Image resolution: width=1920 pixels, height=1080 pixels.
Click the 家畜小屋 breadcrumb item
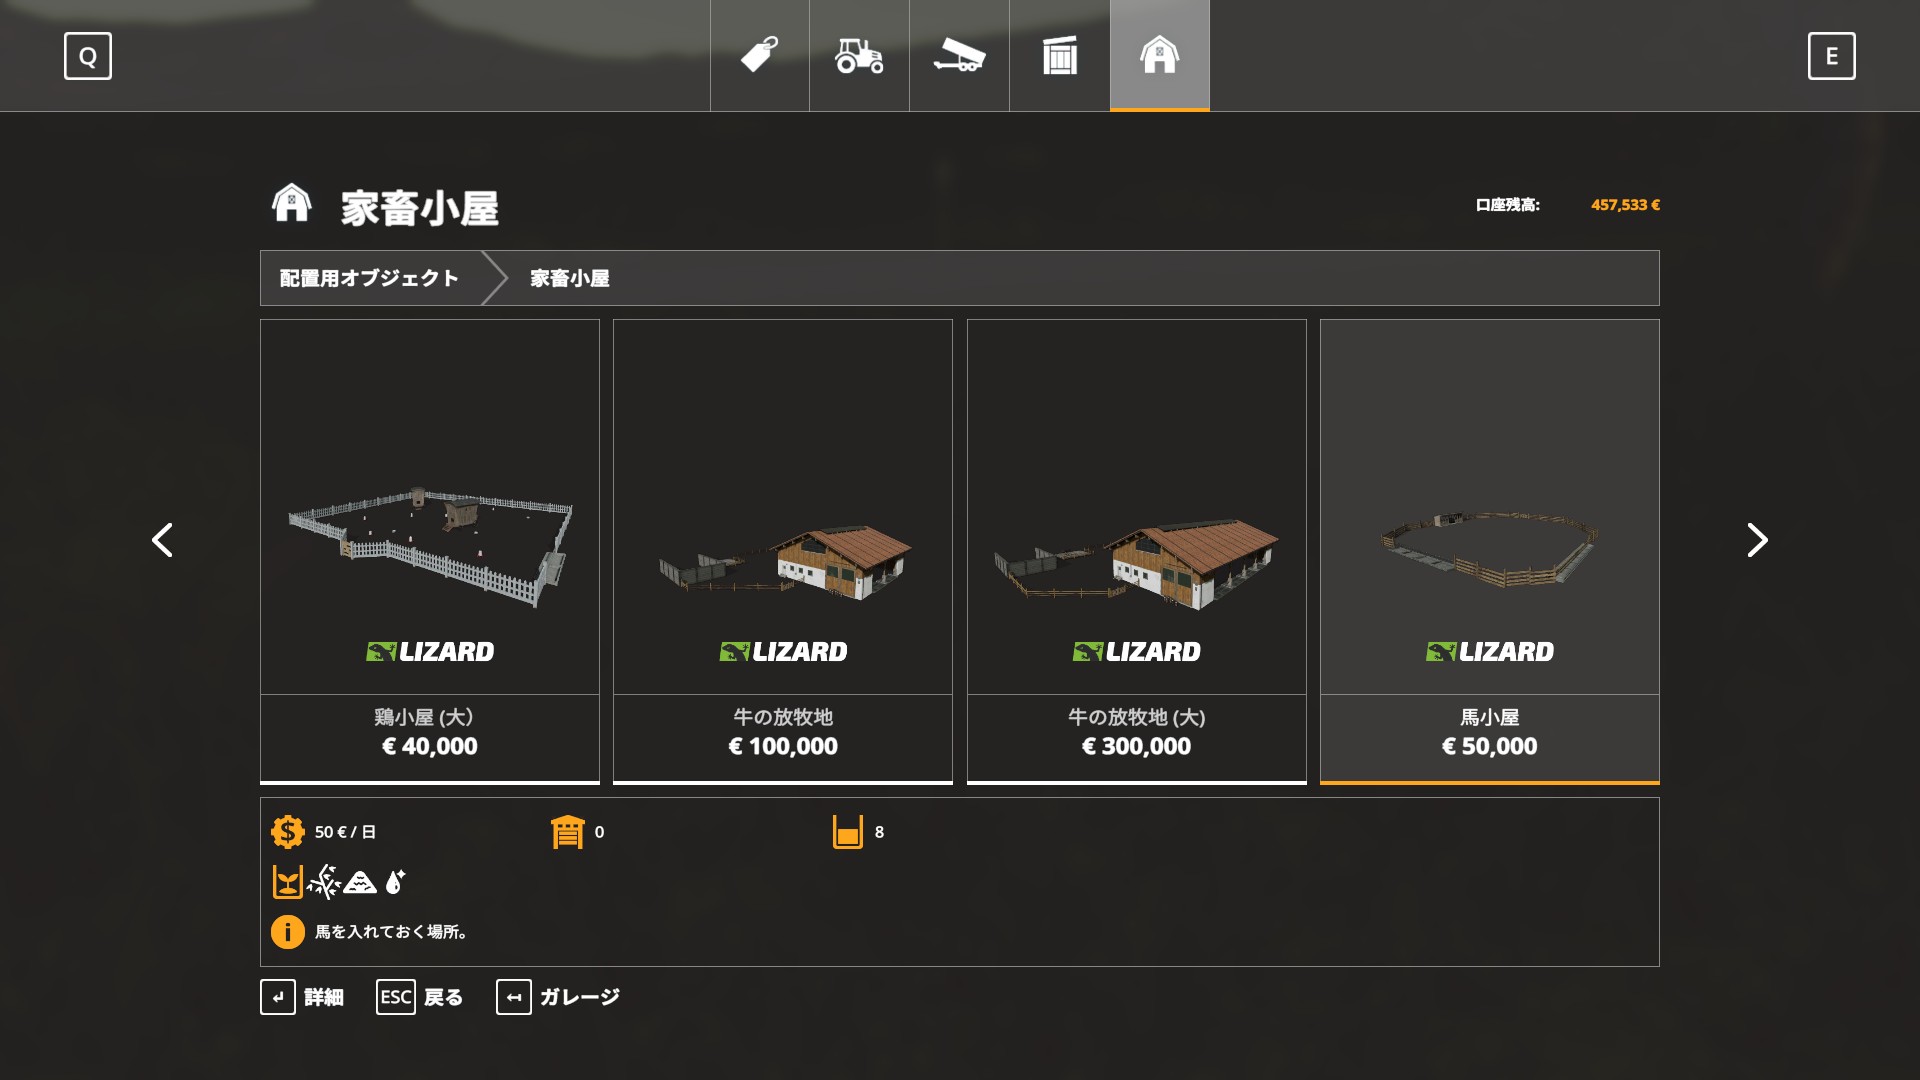point(570,278)
